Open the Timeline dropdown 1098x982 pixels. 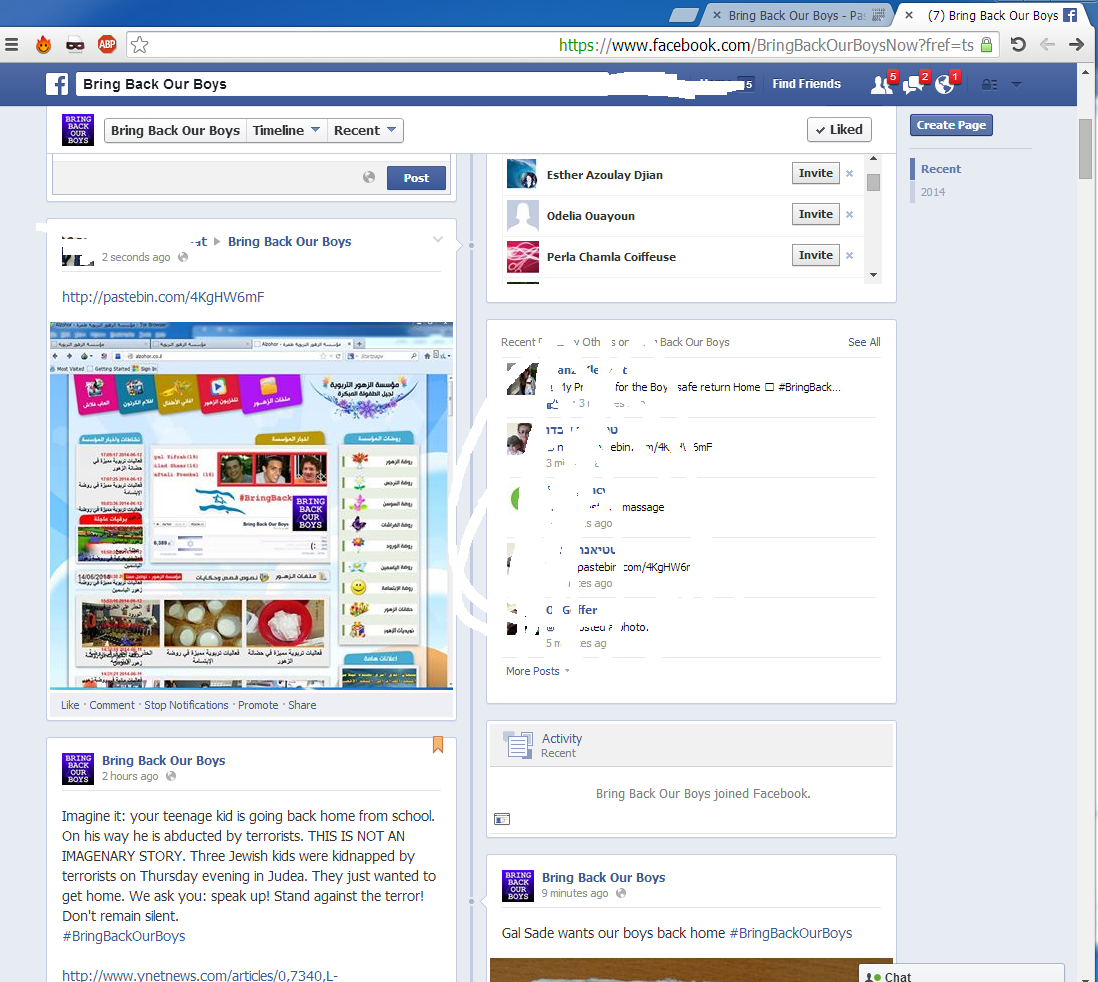coord(286,130)
